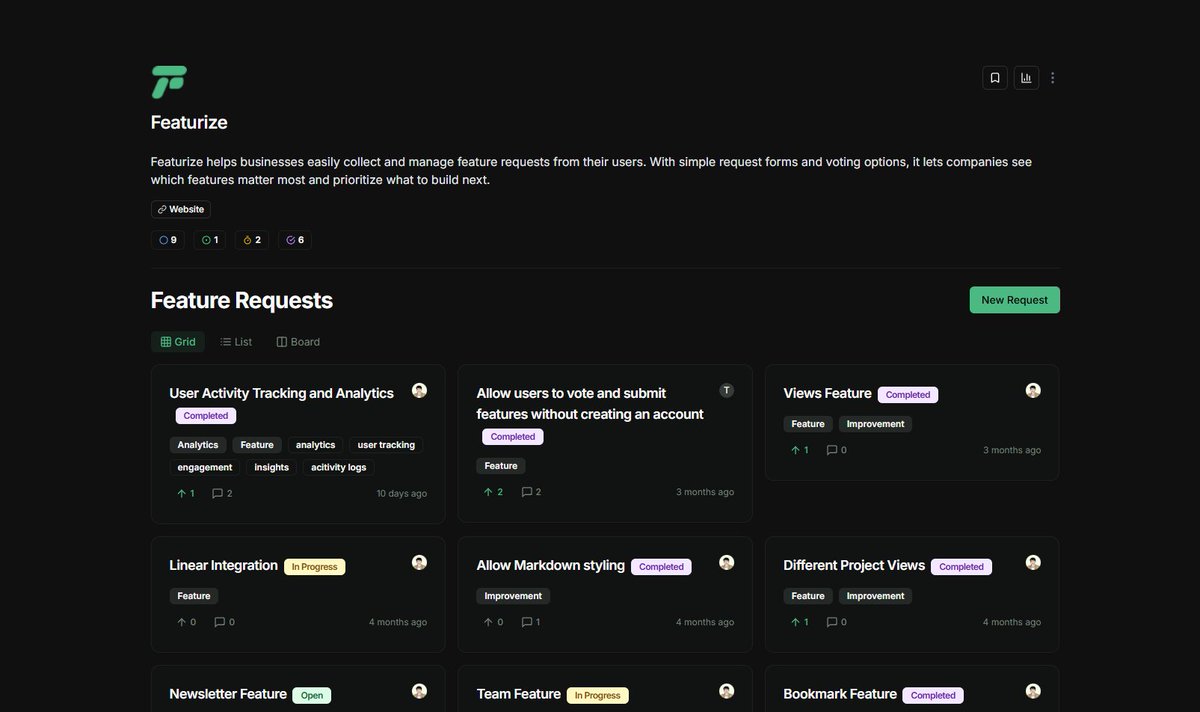Select Feature tag on Linear Integration card
Image resolution: width=1200 pixels, height=712 pixels.
194,596
